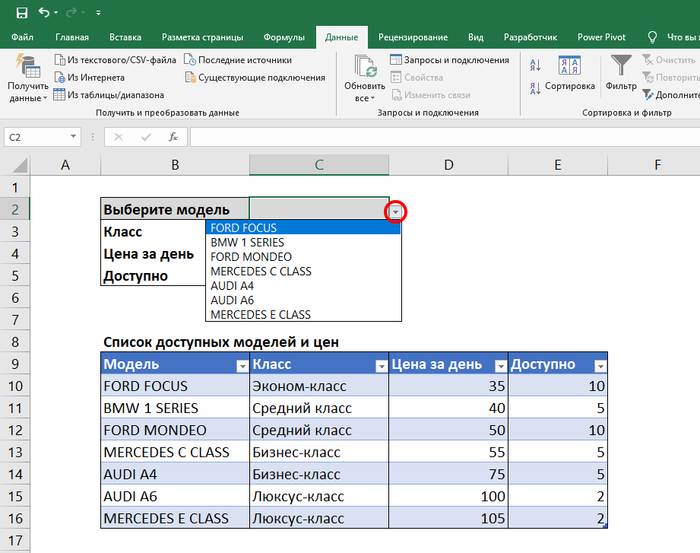Image resolution: width=700 pixels, height=553 pixels.
Task: Click the Save icon in quick access toolbar
Action: coord(20,12)
